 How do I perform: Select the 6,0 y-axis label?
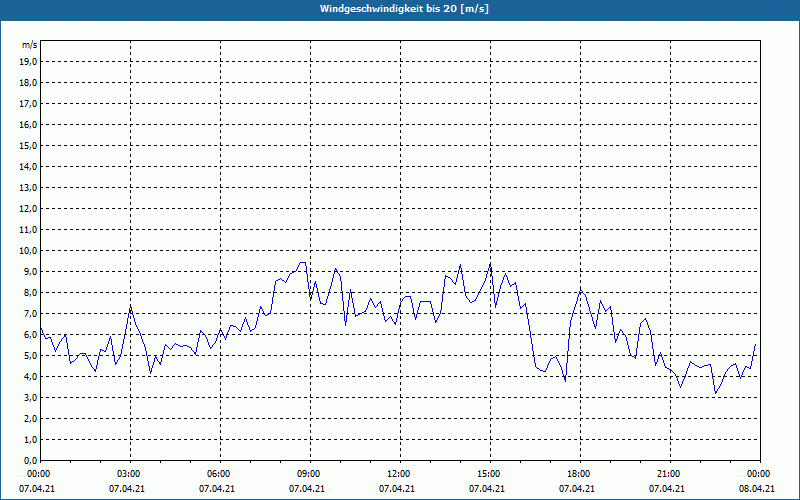coord(30,335)
